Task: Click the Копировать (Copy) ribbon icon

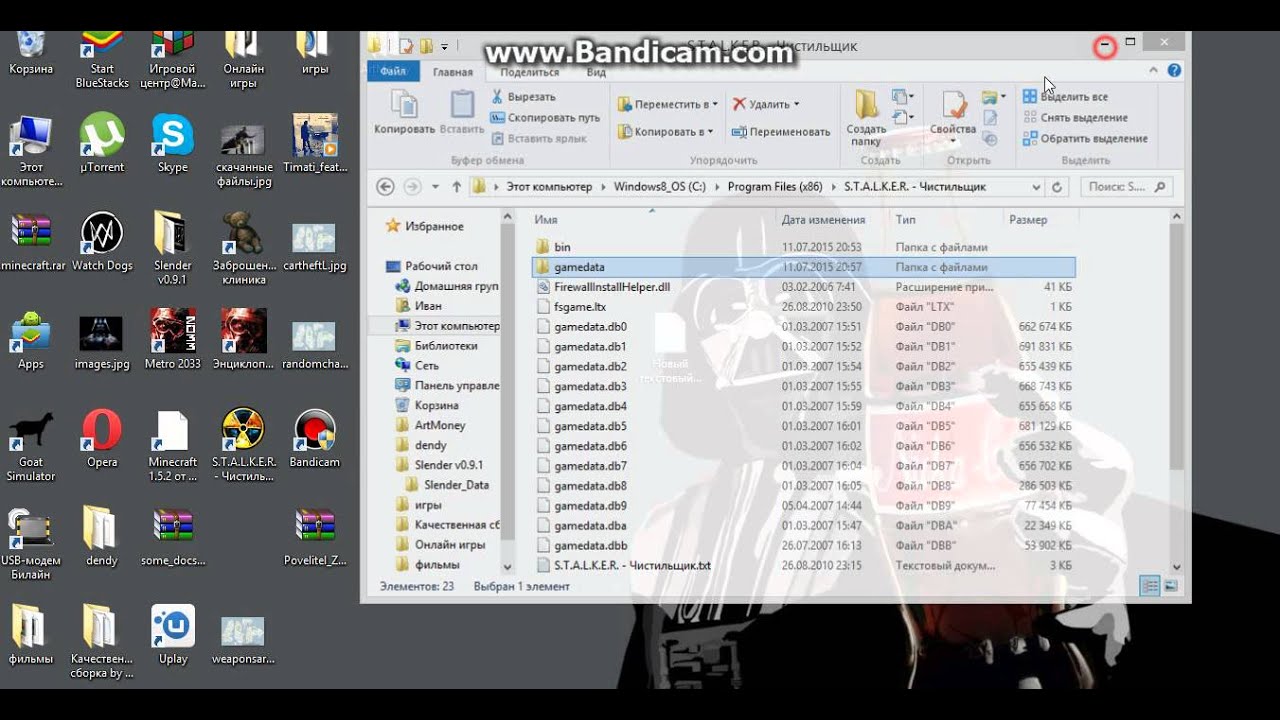Action: click(x=404, y=111)
